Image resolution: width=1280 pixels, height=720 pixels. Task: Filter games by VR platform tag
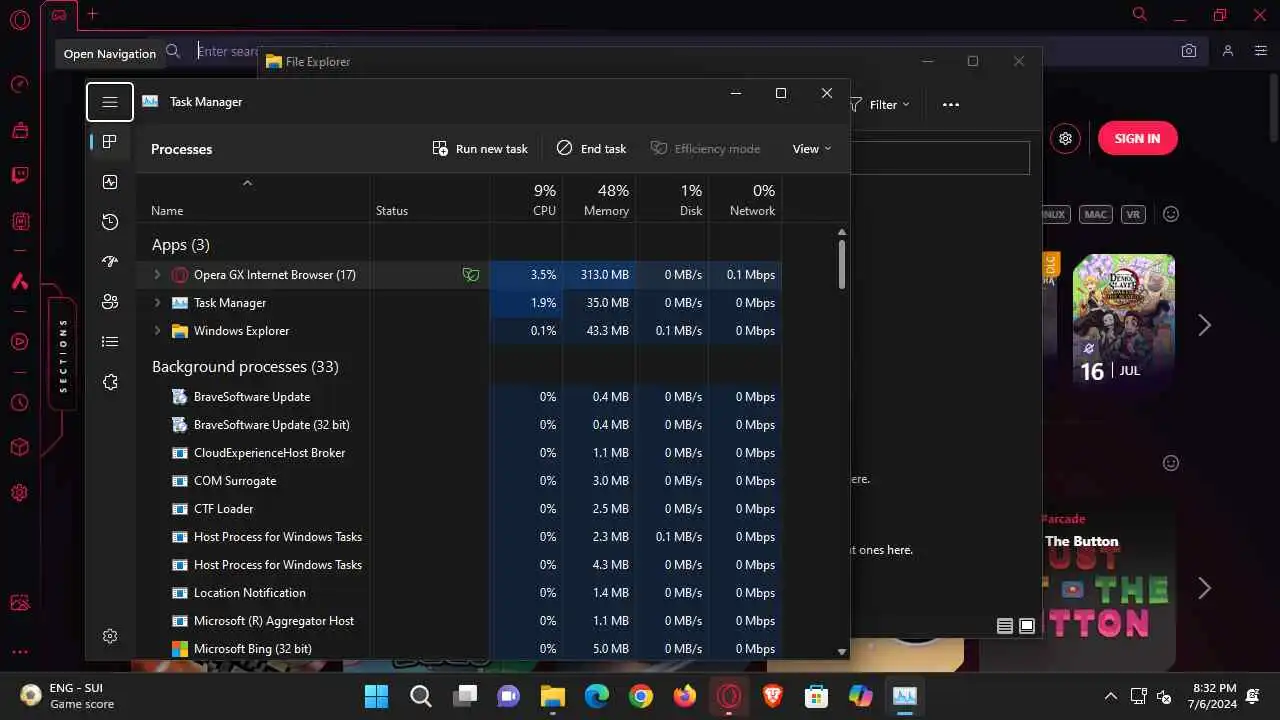(x=1133, y=214)
